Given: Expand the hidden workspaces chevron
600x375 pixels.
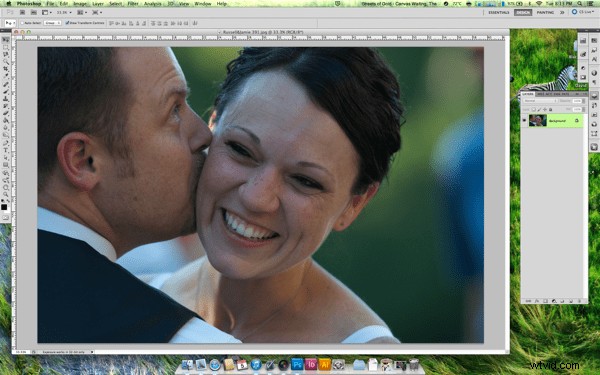Looking at the screenshot, I should 562,12.
